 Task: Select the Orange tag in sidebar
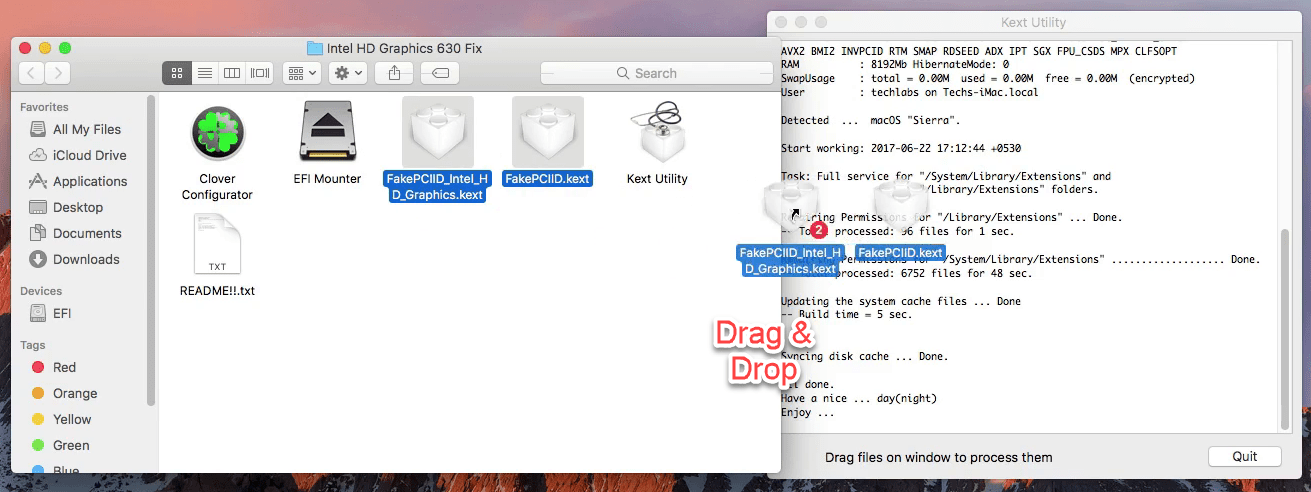[x=64, y=393]
